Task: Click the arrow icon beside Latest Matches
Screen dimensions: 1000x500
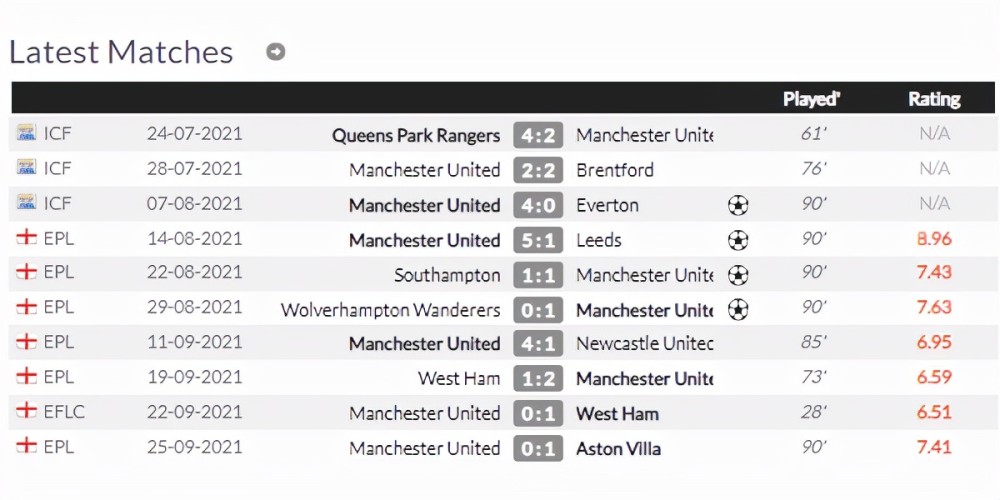Action: (276, 52)
